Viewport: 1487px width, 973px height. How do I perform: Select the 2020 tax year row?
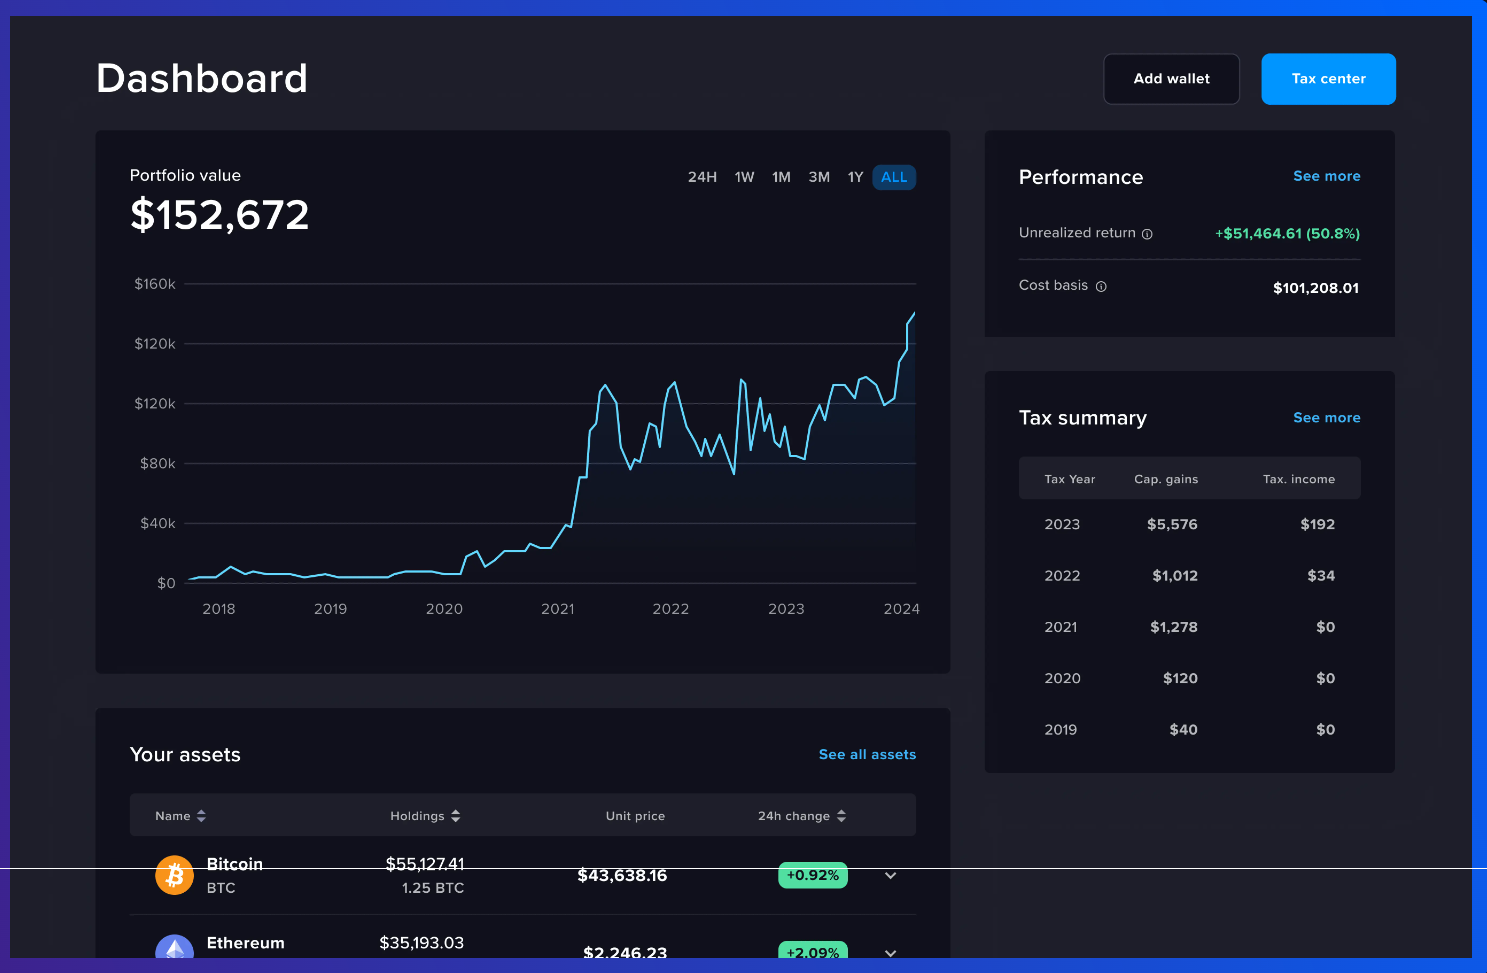pos(1190,678)
